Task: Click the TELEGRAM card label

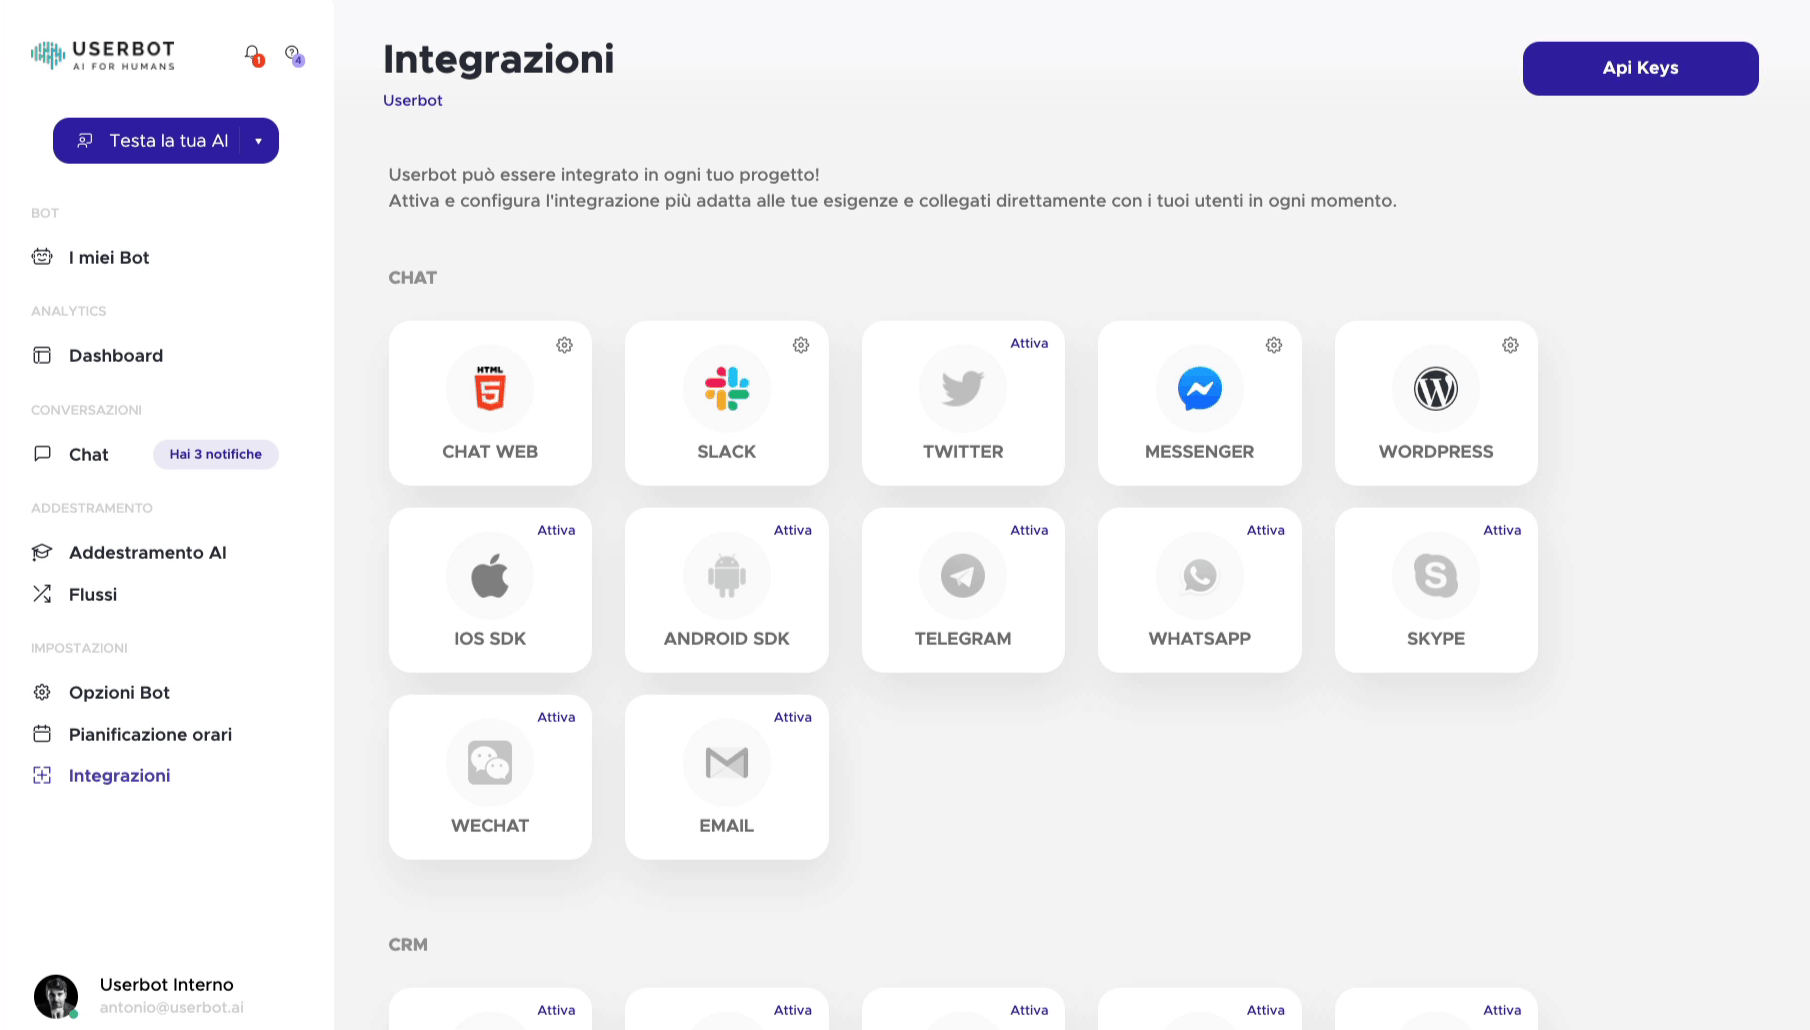Action: click(963, 638)
